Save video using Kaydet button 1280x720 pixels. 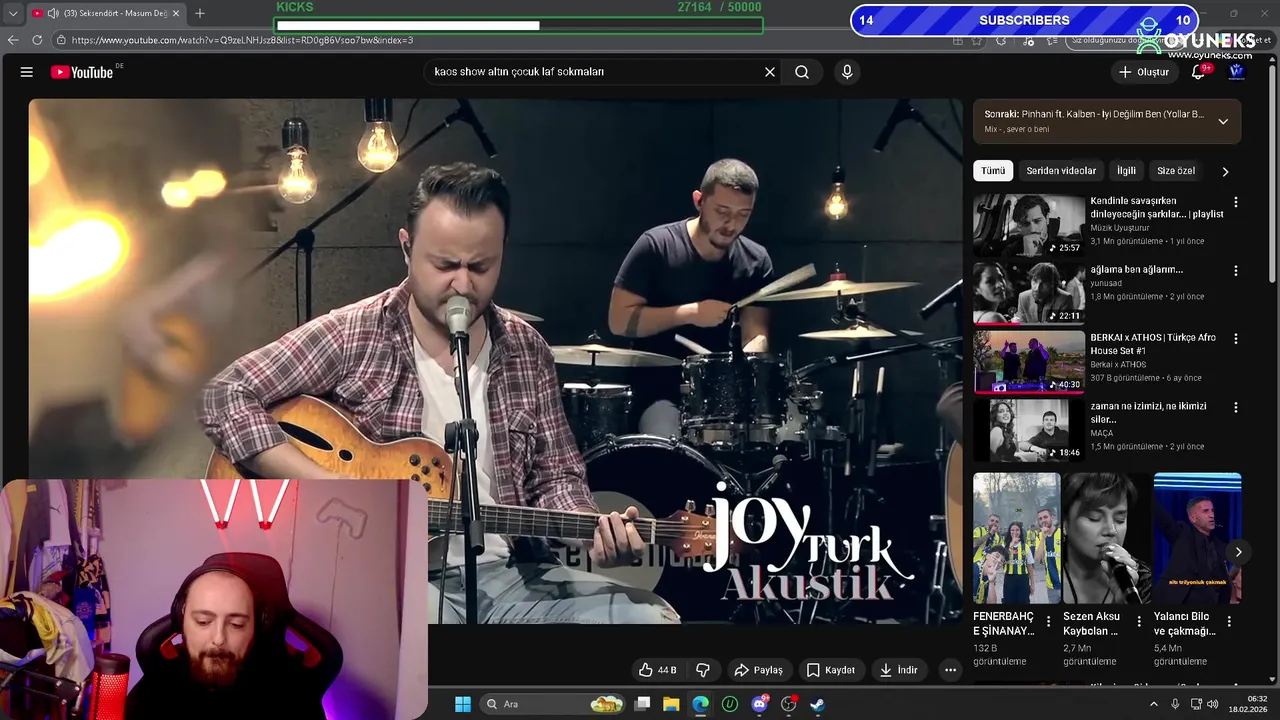(x=831, y=670)
